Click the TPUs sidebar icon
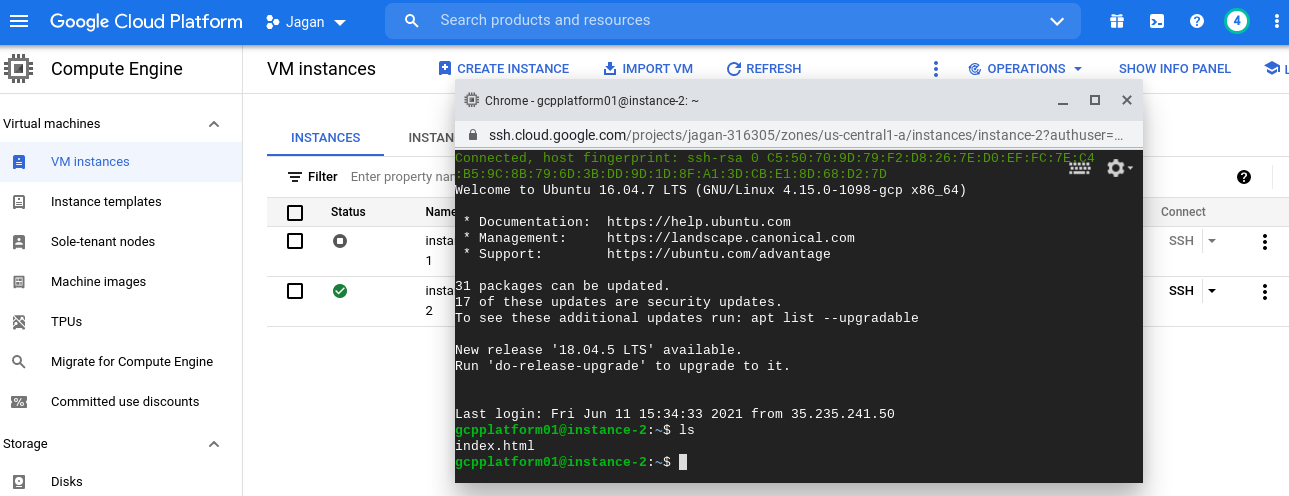The height and width of the screenshot is (496, 1289). click(19, 322)
